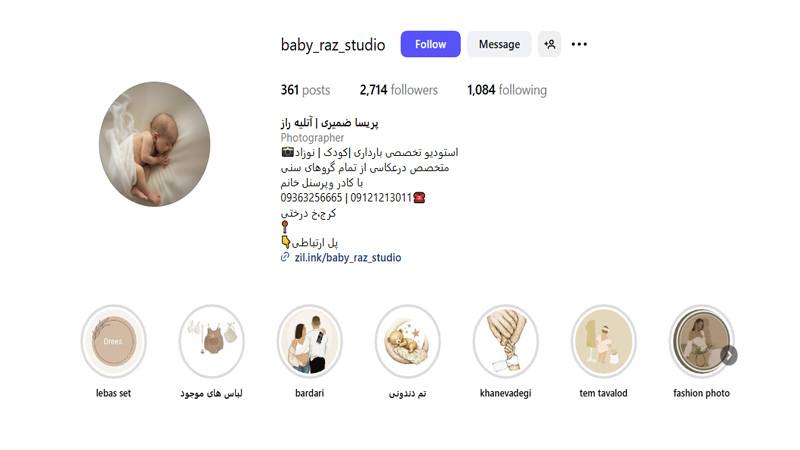This screenshot has width=800, height=450.
Task: Open the tem tavalod highlight
Action: [x=604, y=341]
